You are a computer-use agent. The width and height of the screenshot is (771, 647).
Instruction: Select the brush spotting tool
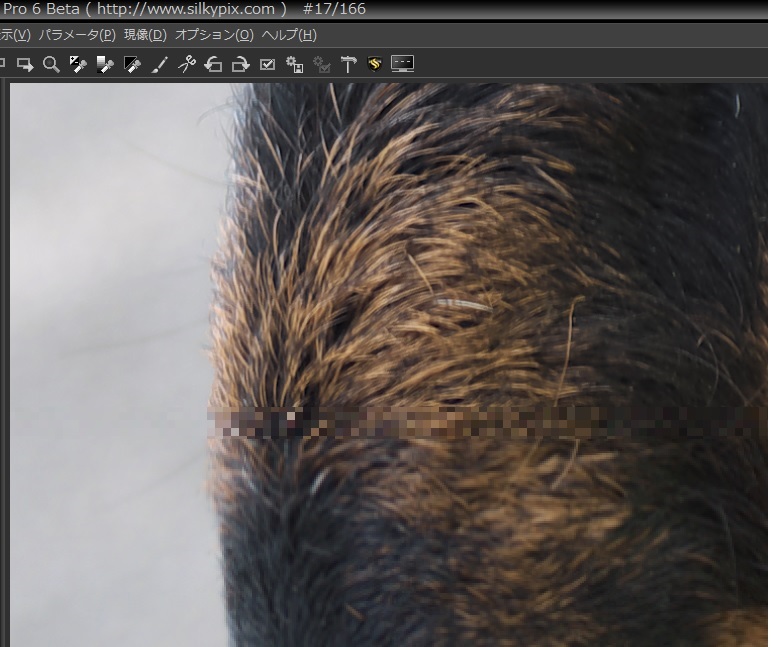(x=159, y=64)
